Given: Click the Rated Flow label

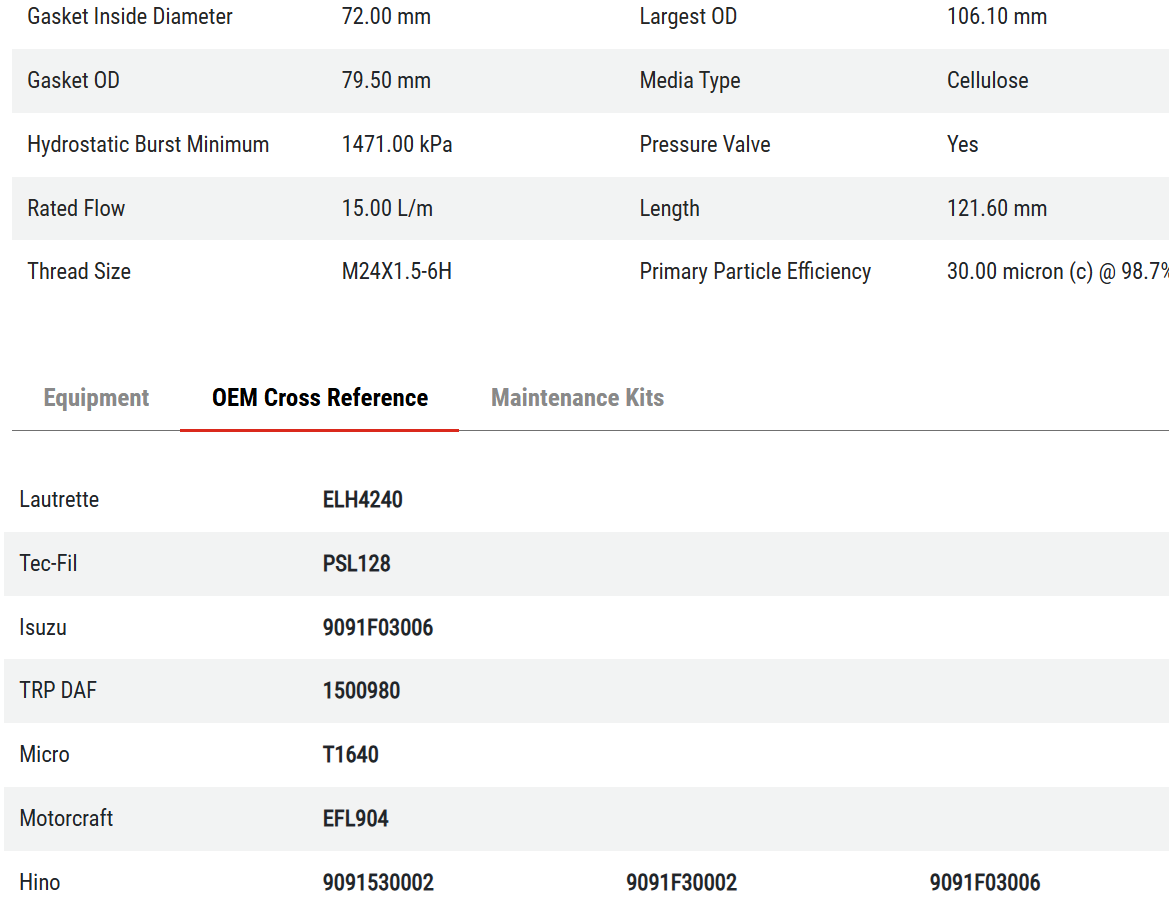Looking at the screenshot, I should [x=76, y=209].
